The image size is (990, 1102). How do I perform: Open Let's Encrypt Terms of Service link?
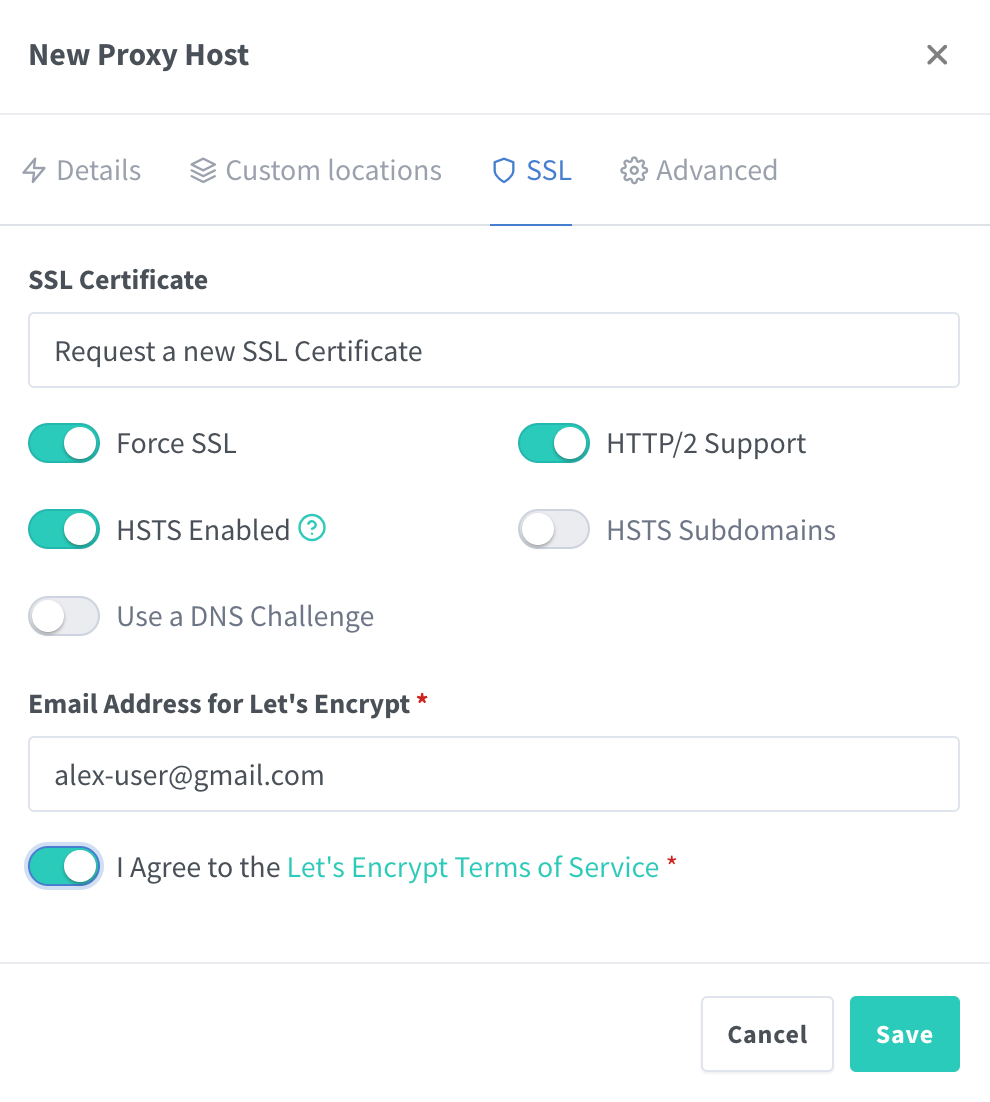(473, 867)
